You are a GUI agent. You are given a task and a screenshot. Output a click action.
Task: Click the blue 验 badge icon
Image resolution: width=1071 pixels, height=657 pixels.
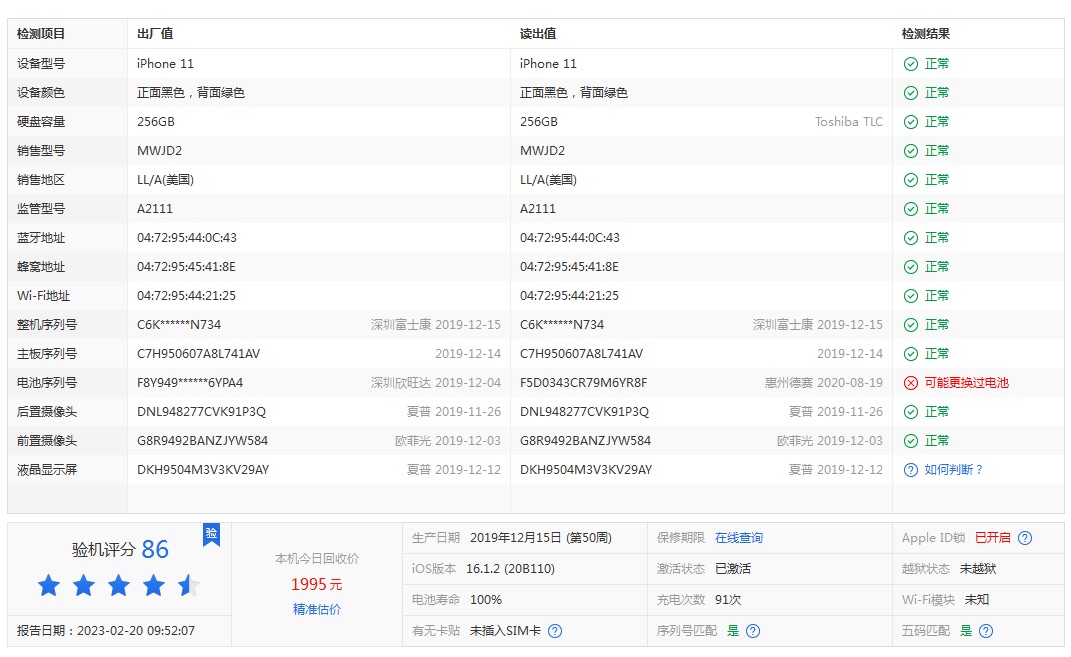click(211, 534)
